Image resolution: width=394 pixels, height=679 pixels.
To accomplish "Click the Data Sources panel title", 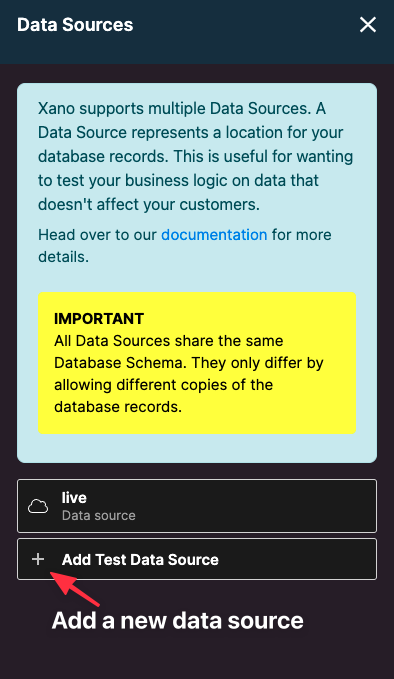I will pos(75,25).
